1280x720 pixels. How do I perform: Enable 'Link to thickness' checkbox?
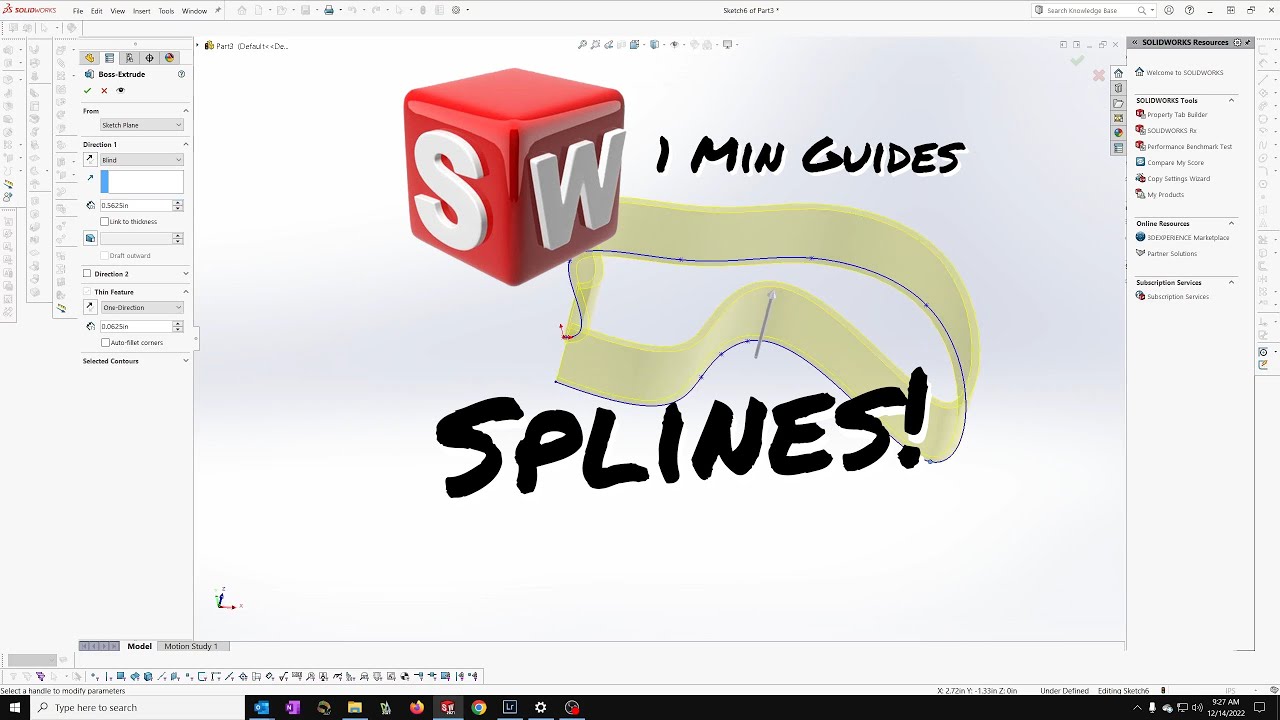[105, 222]
